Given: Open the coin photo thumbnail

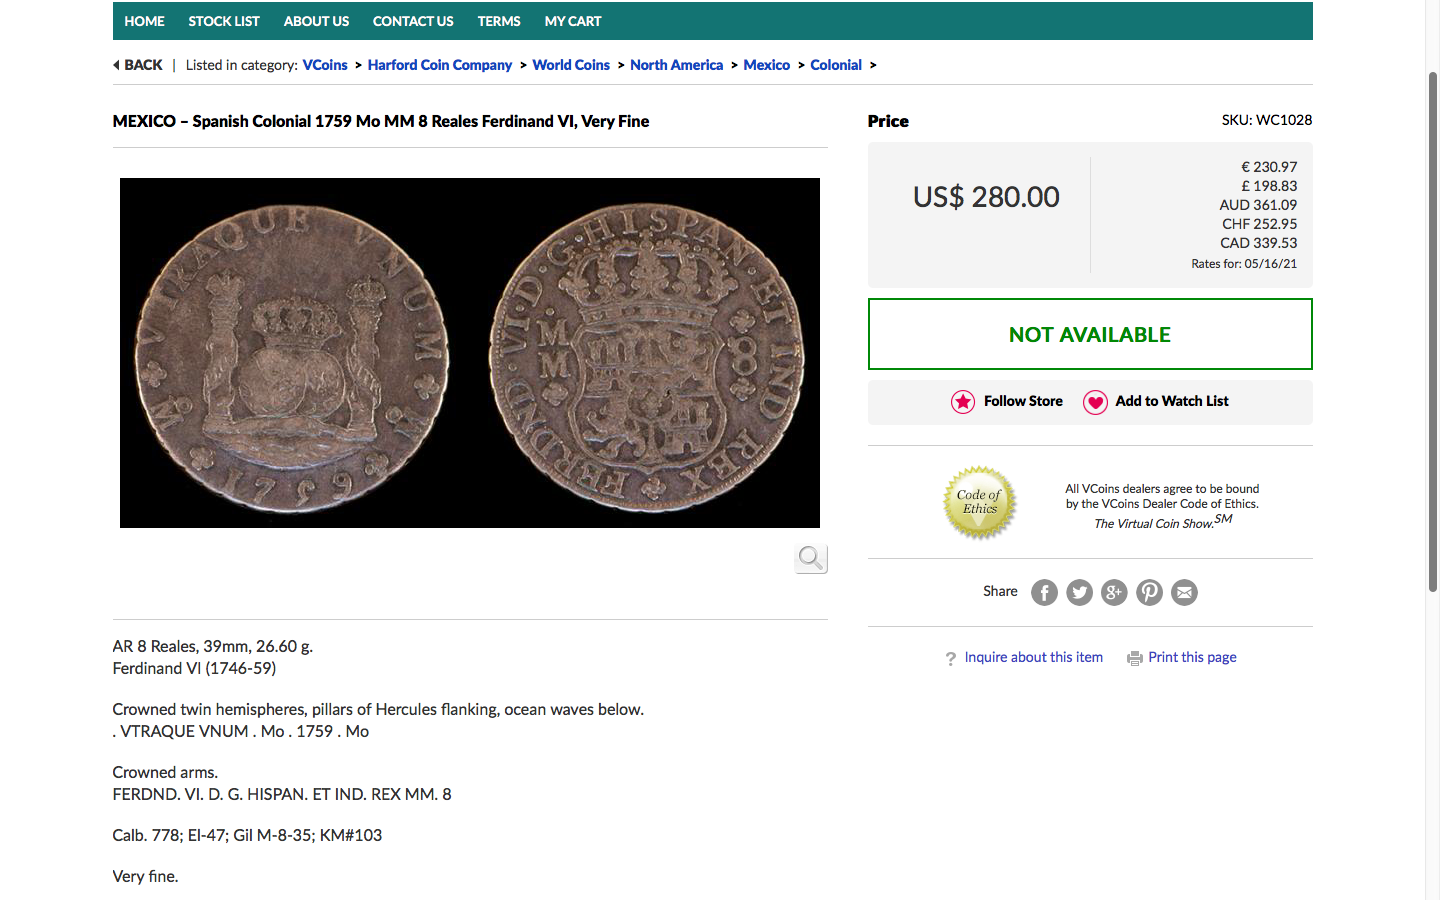Looking at the screenshot, I should pyautogui.click(x=470, y=353).
